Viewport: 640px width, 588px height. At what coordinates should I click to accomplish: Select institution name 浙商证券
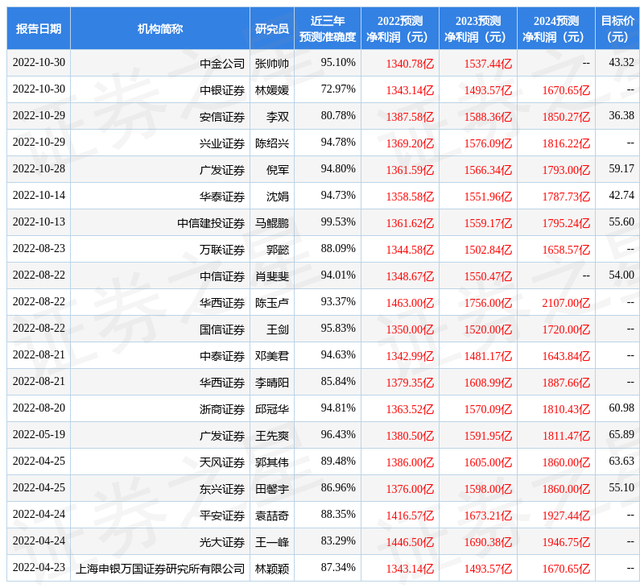point(222,409)
